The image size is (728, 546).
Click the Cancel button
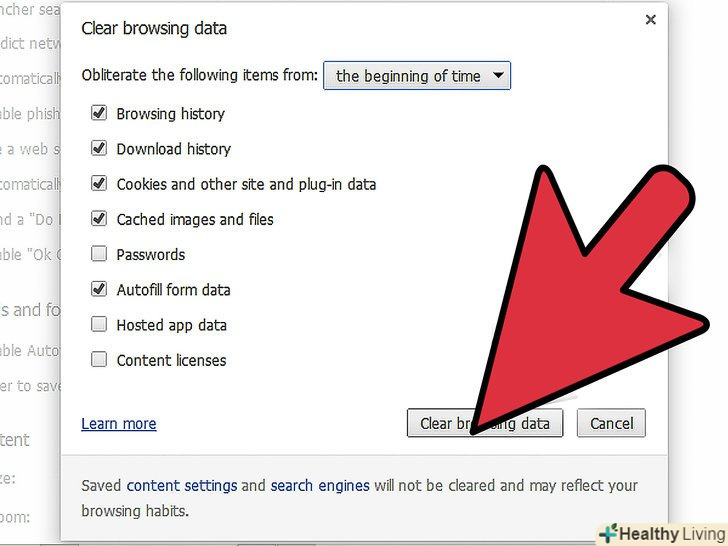[x=611, y=423]
